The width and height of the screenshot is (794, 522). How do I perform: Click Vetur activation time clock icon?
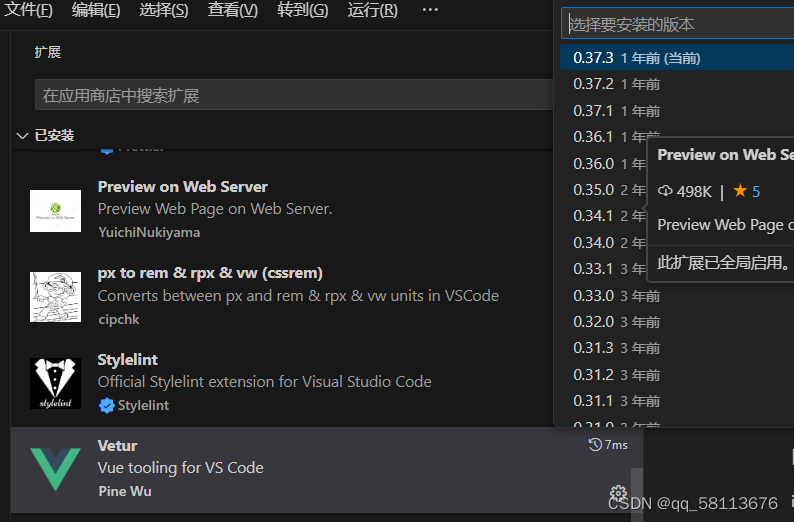coord(594,445)
